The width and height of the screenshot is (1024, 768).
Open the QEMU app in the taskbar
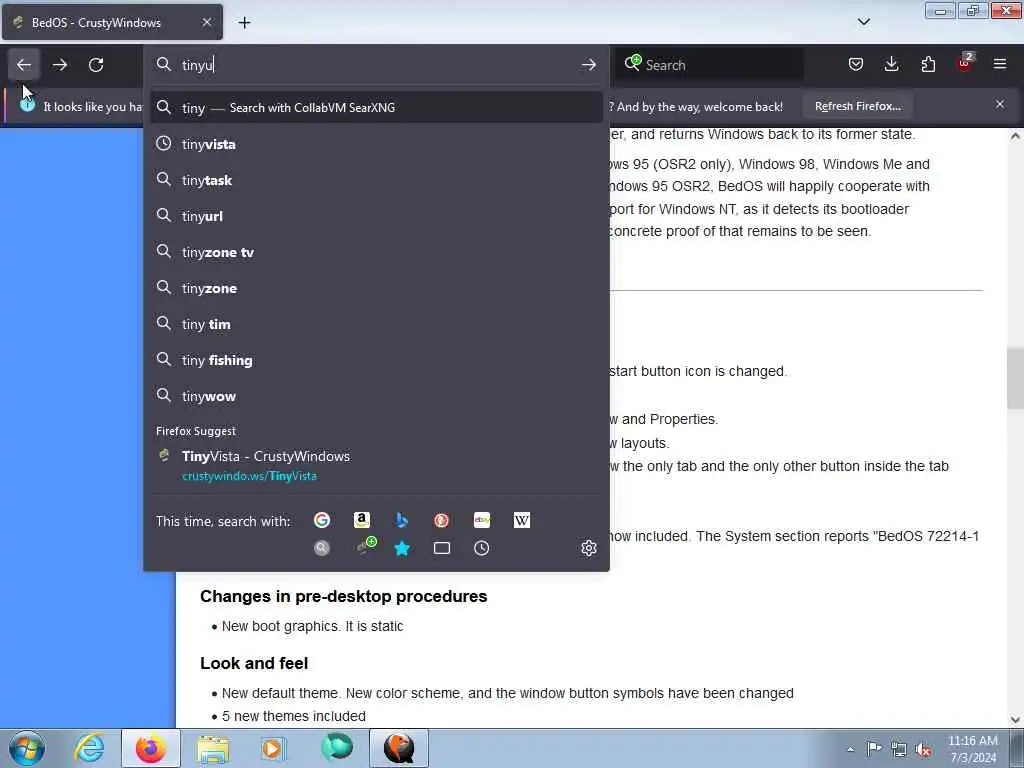(399, 748)
